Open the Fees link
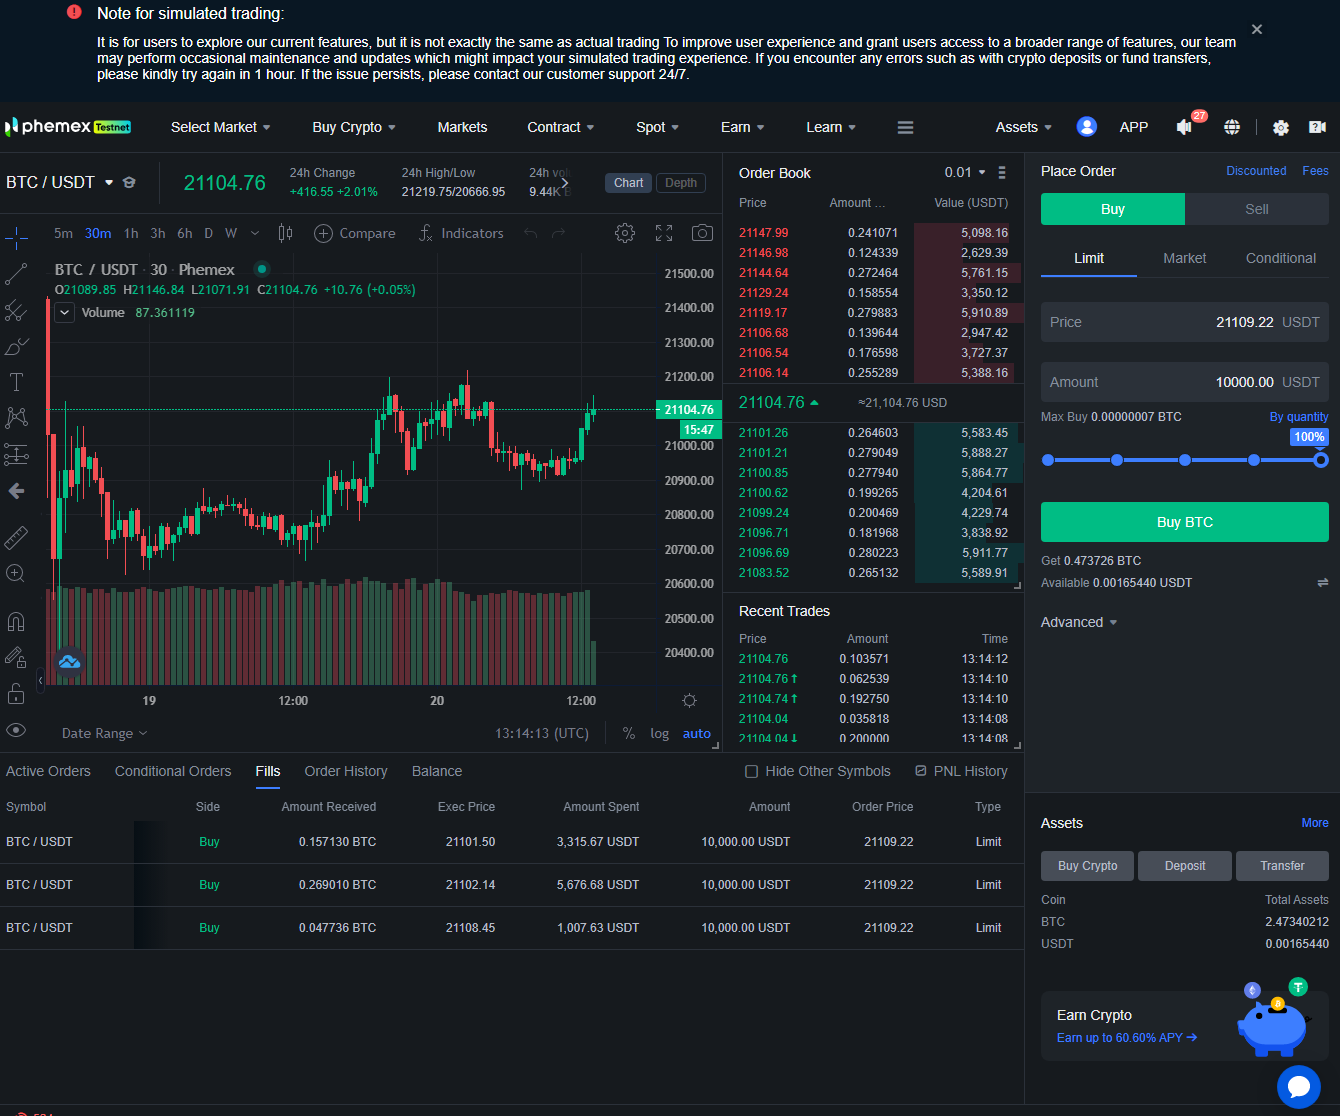This screenshot has height=1116, width=1340. pos(1315,171)
